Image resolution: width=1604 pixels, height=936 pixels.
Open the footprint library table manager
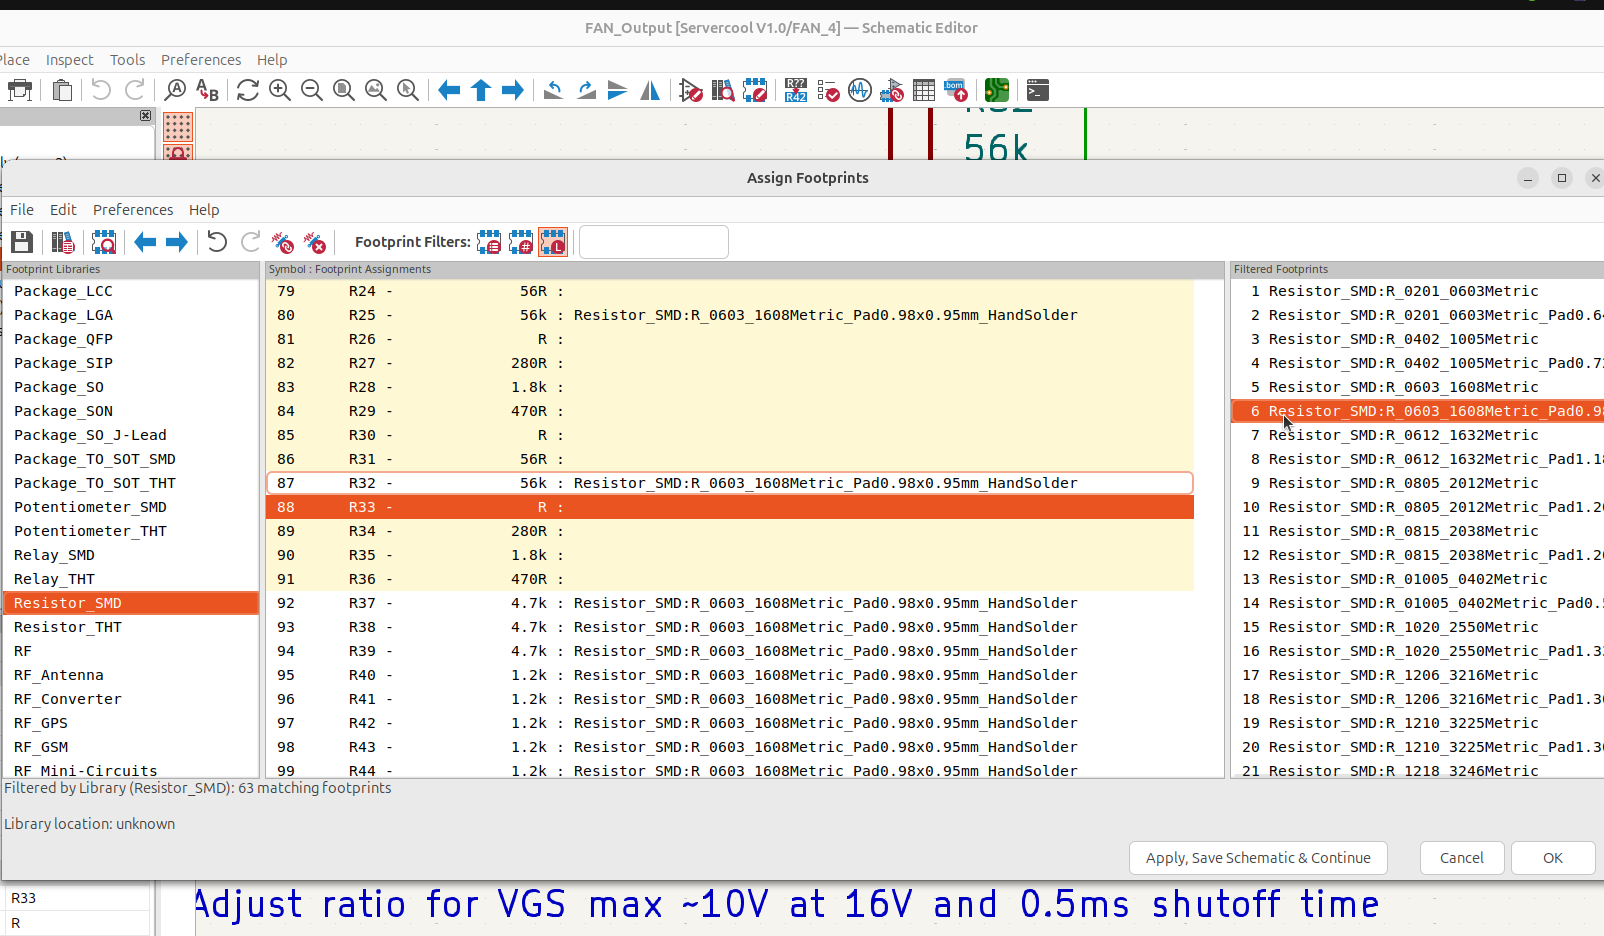click(63, 242)
